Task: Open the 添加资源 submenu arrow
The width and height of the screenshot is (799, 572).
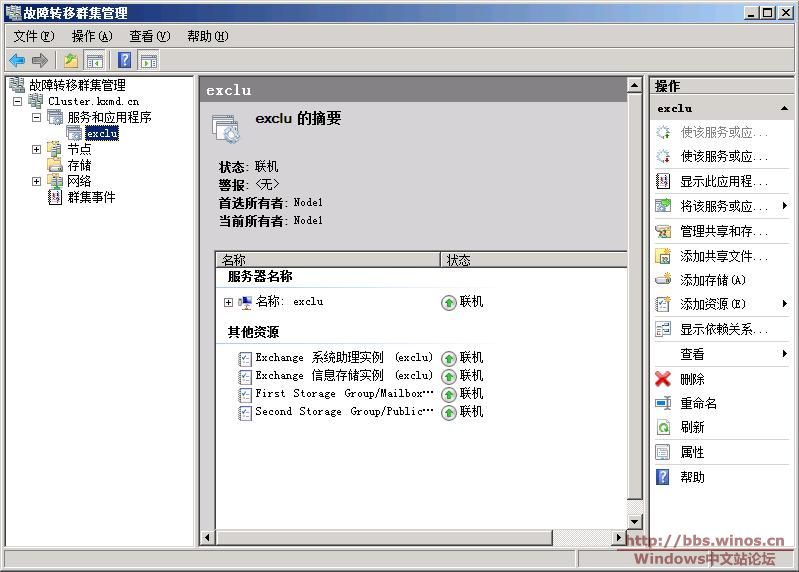Action: [785, 304]
